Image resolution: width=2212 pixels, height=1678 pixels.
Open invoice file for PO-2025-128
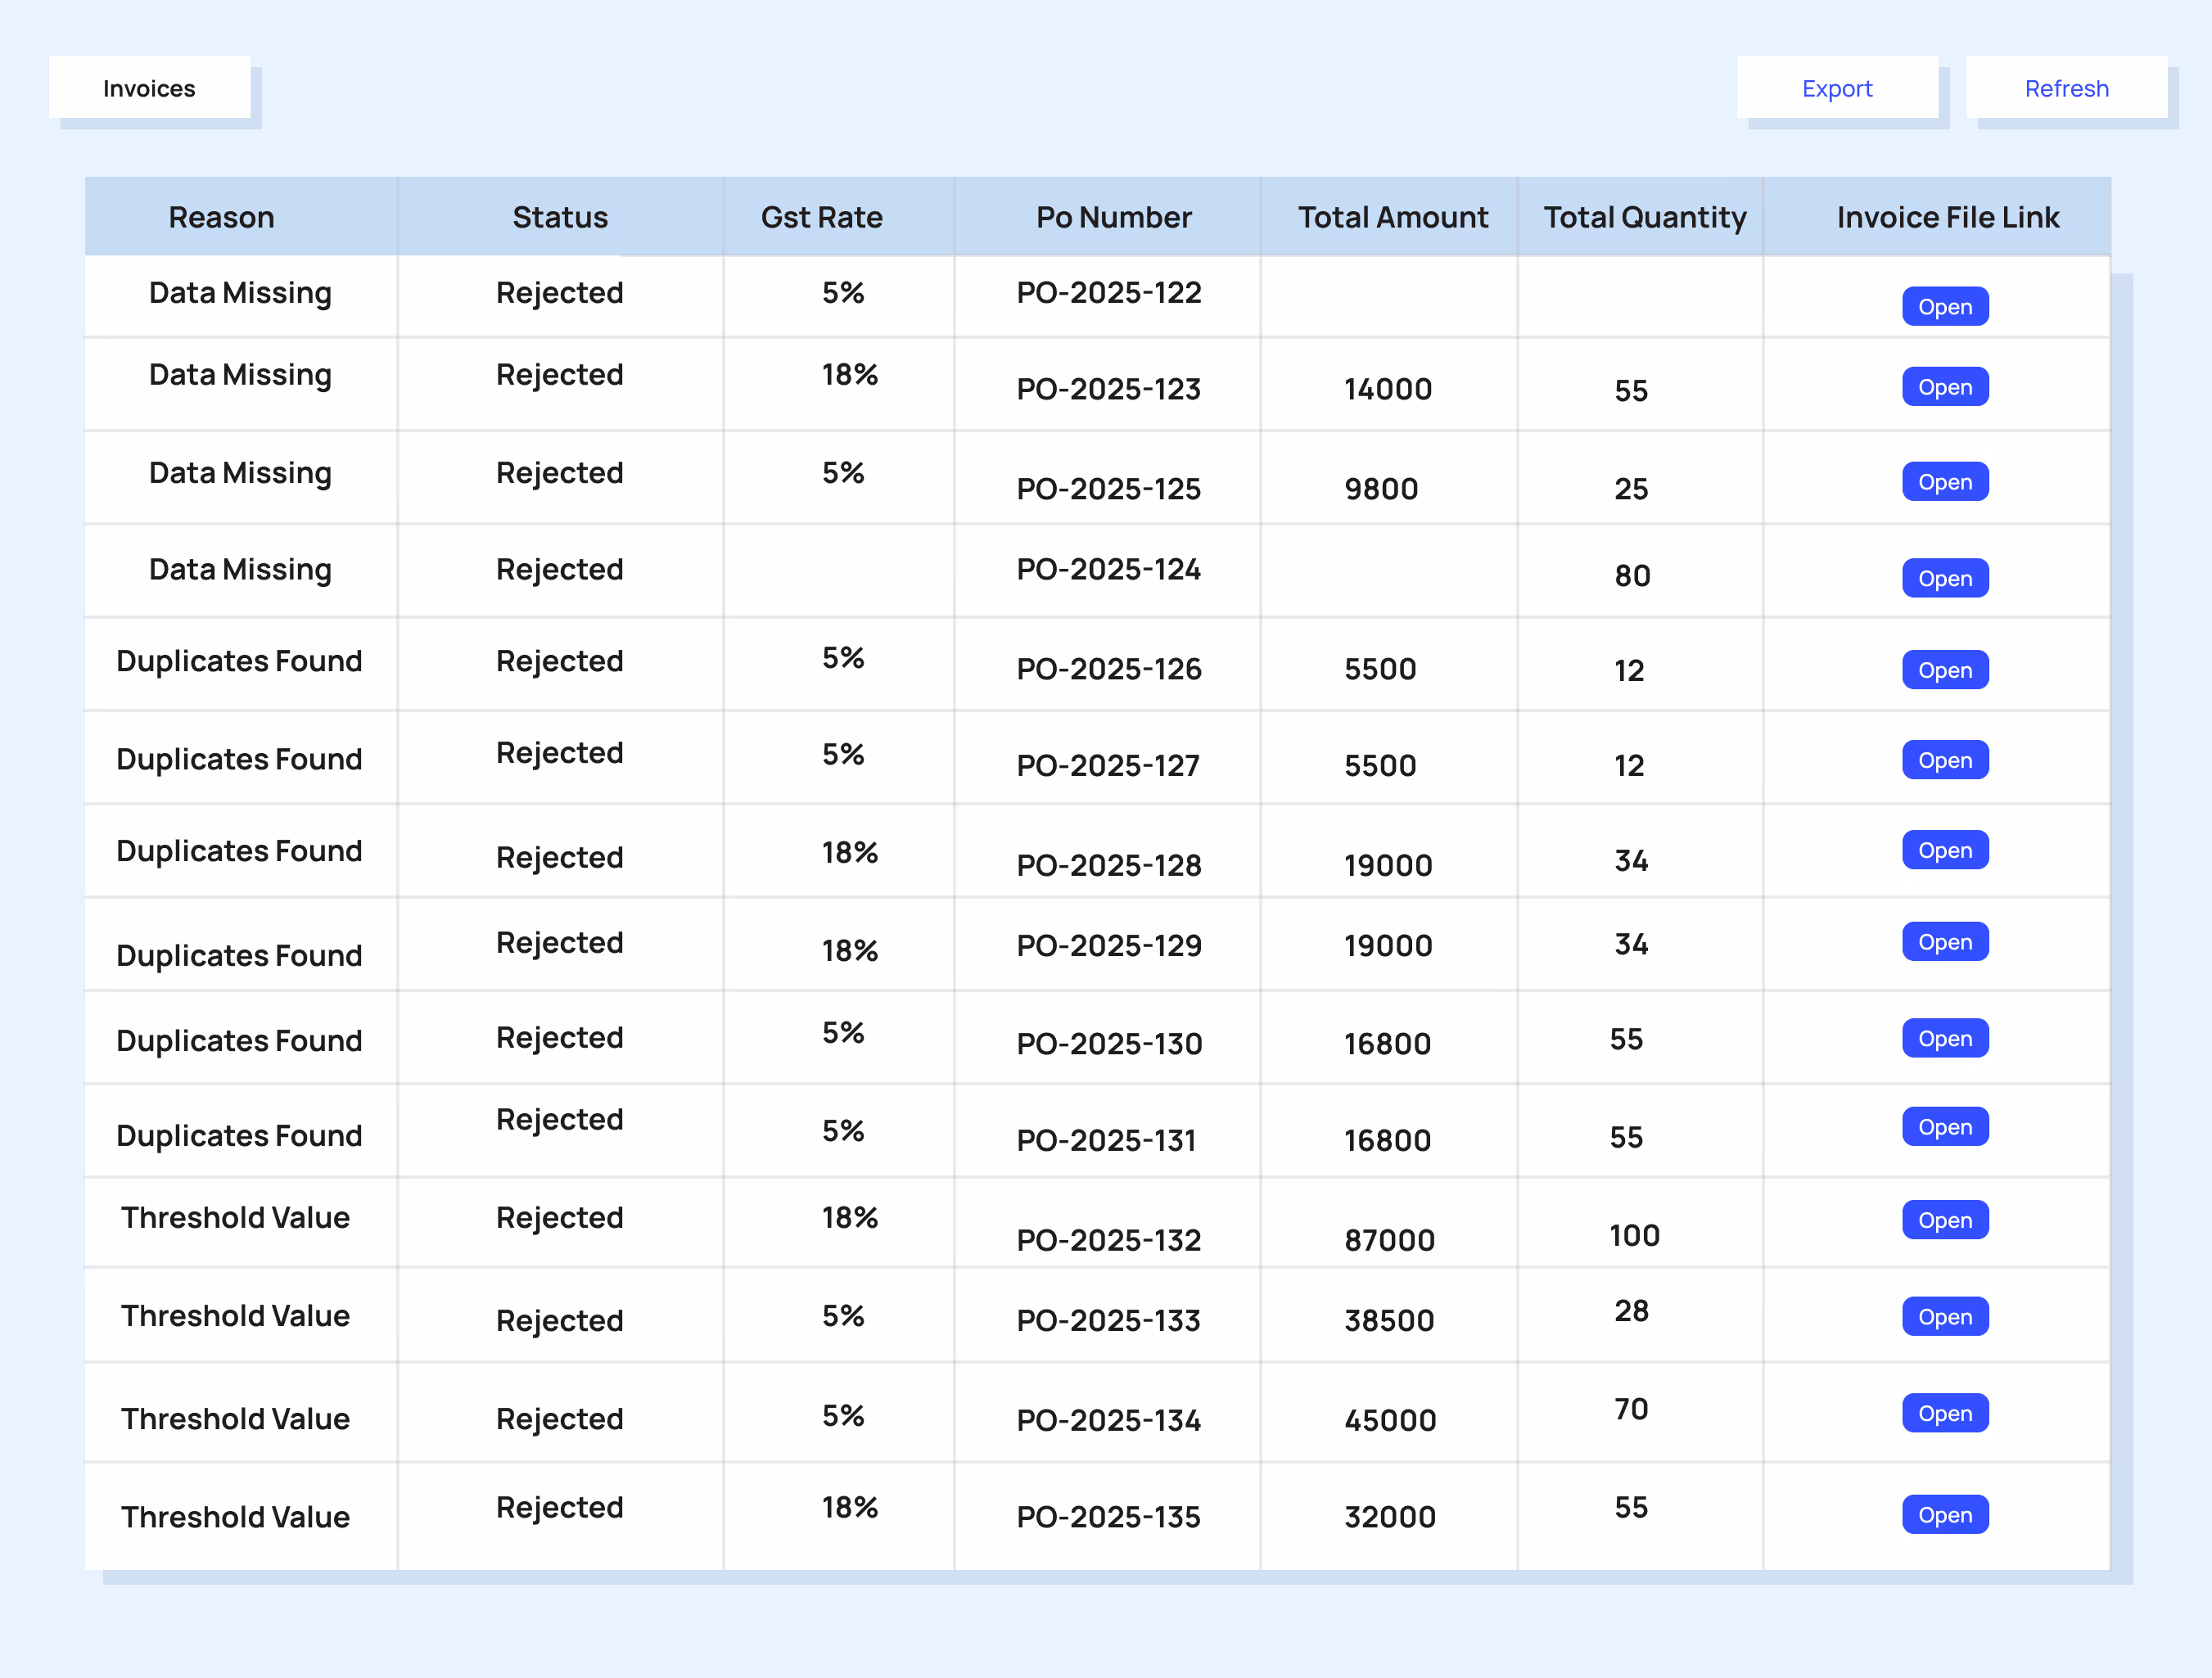pyautogui.click(x=1944, y=850)
